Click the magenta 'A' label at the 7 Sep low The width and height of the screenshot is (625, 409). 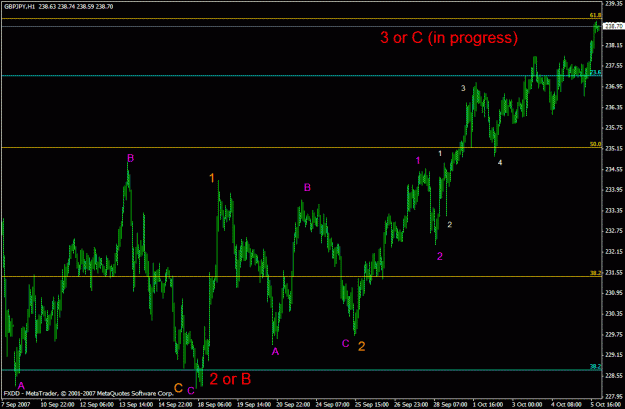(x=21, y=385)
